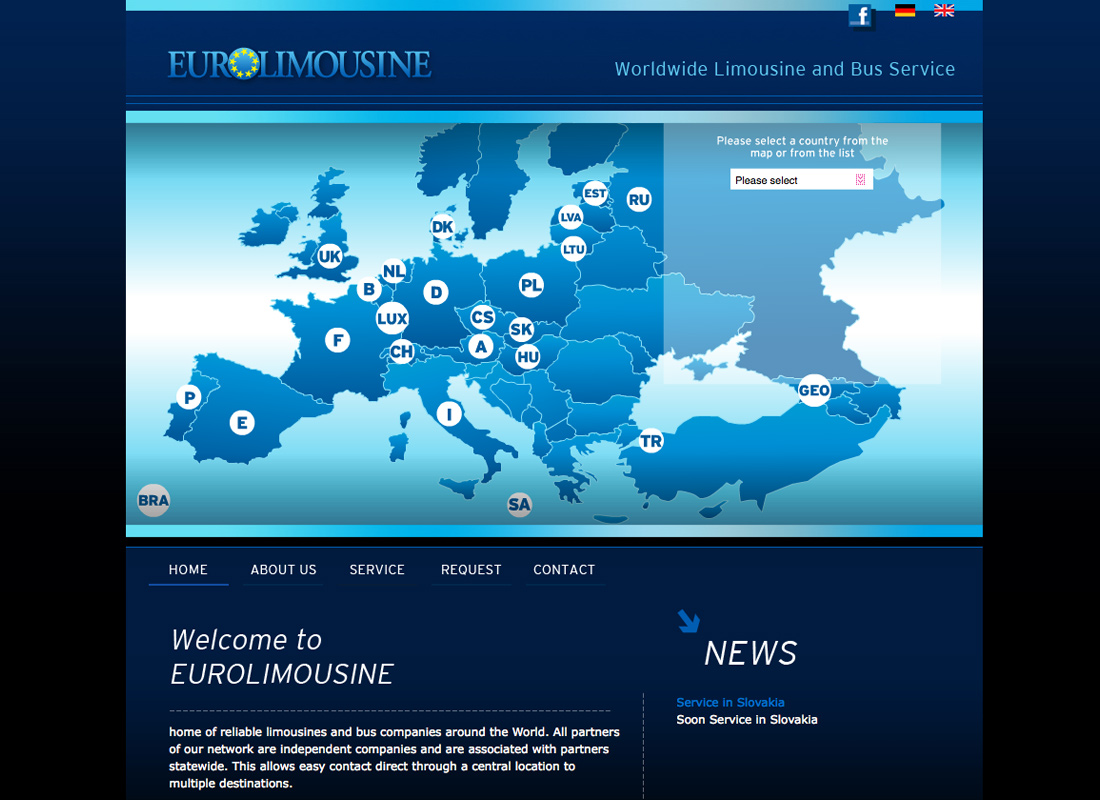The height and width of the screenshot is (800, 1100).
Task: Open the 'Please select' country dropdown
Action: pyautogui.click(x=801, y=180)
